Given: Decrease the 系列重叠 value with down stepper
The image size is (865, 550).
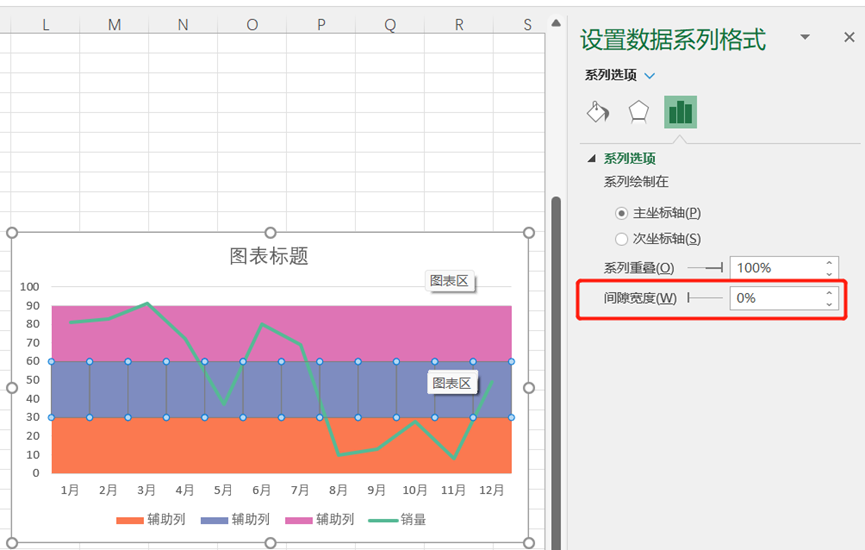Looking at the screenshot, I should tap(829, 274).
